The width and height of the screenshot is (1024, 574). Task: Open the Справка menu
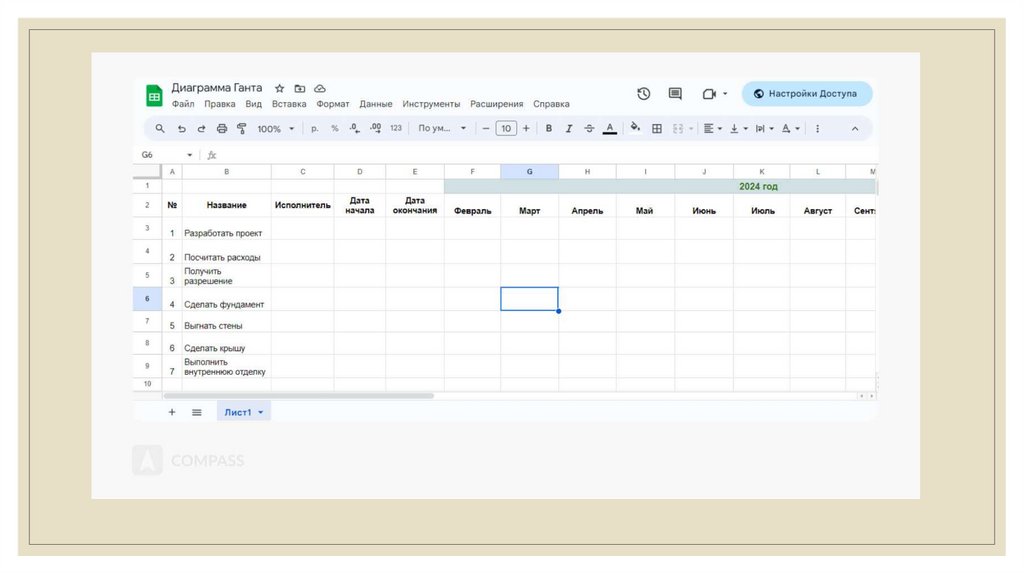pyautogui.click(x=551, y=104)
